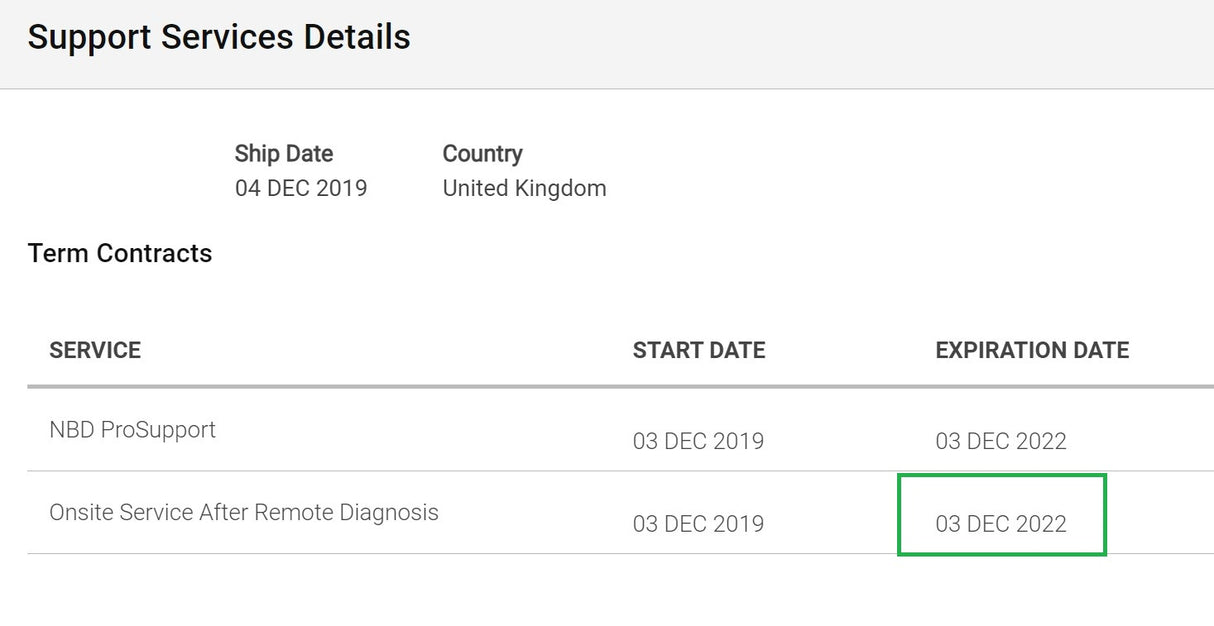Click the highlighted Onsite Service expiration date

tap(1001, 524)
